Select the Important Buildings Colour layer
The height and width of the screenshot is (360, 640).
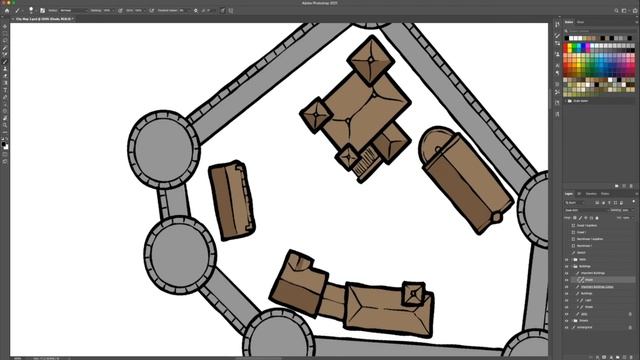[x=597, y=287]
